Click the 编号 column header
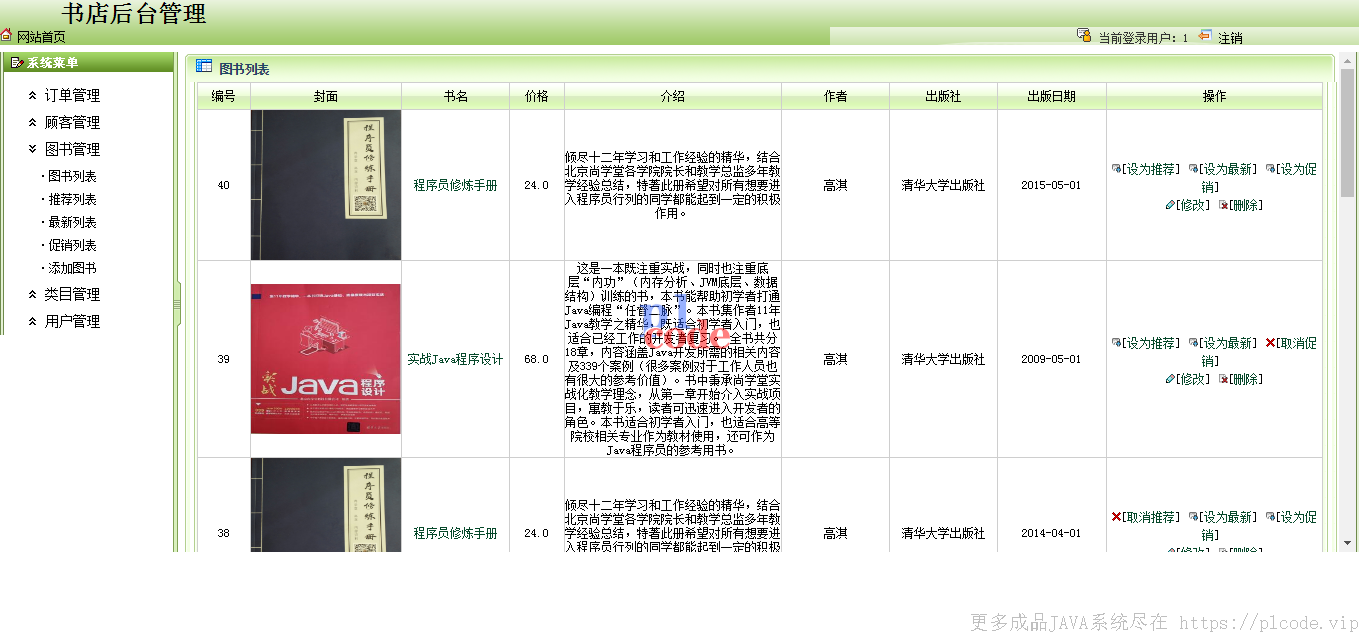1359x639 pixels. tap(224, 96)
